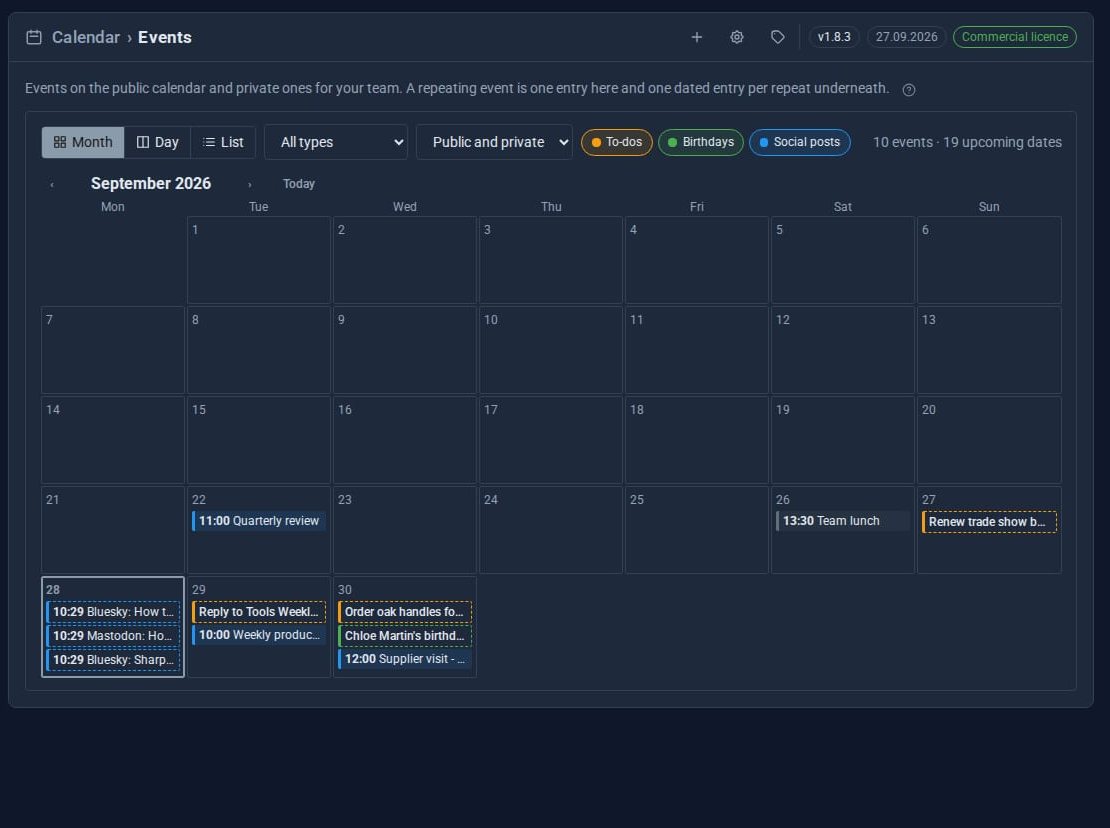Open the 12:00 Supplier visit event
1110x828 pixels.
click(405, 659)
